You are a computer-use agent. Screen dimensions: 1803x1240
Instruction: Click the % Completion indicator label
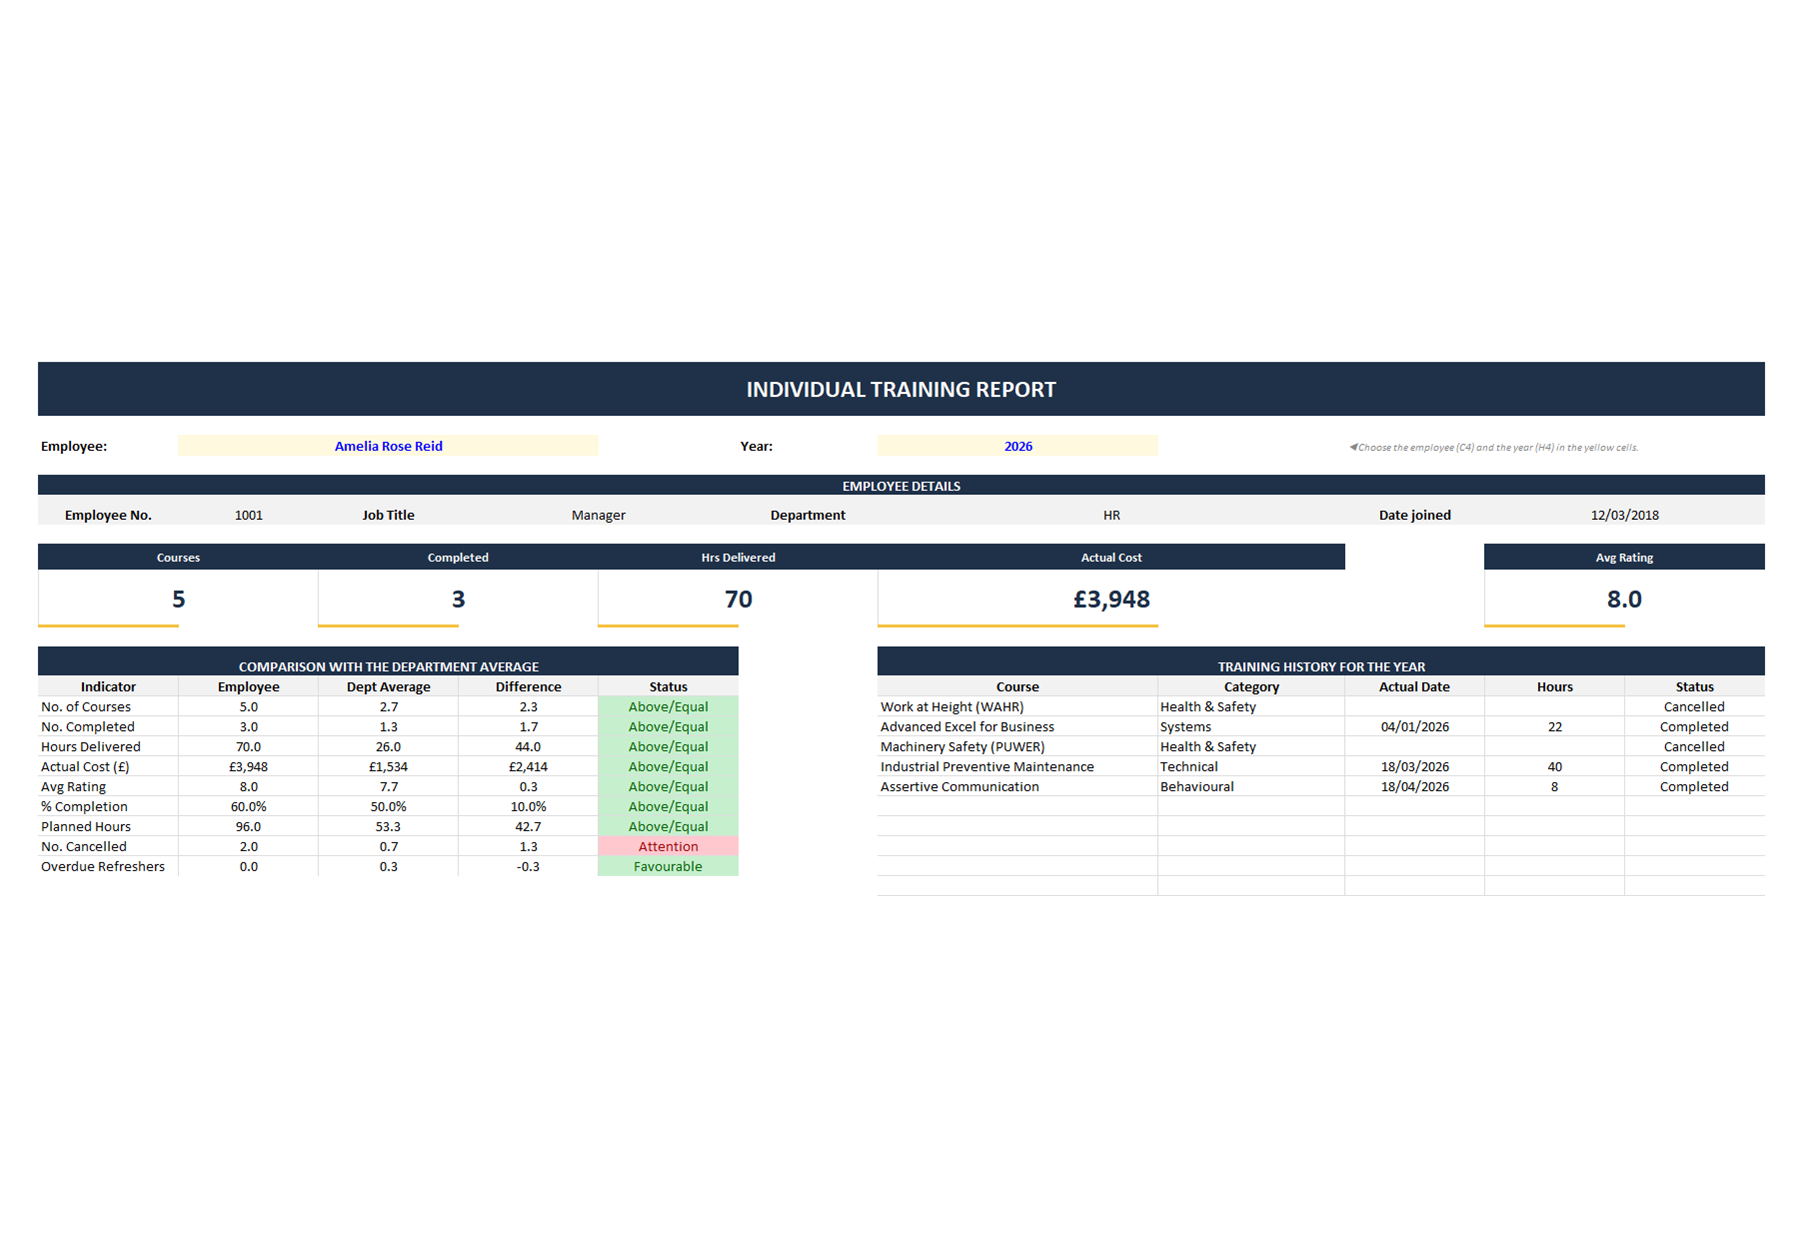point(84,807)
